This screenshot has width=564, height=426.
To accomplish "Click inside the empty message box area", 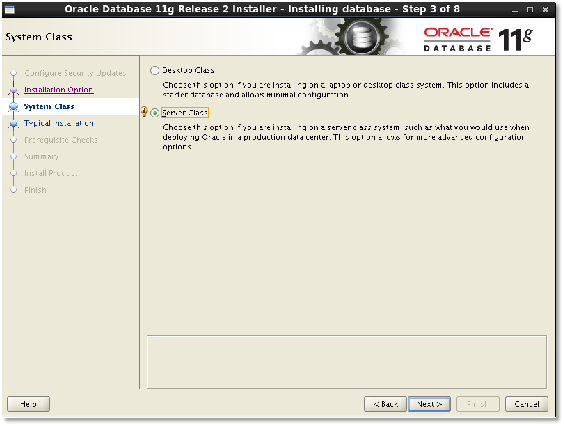I will [347, 362].
